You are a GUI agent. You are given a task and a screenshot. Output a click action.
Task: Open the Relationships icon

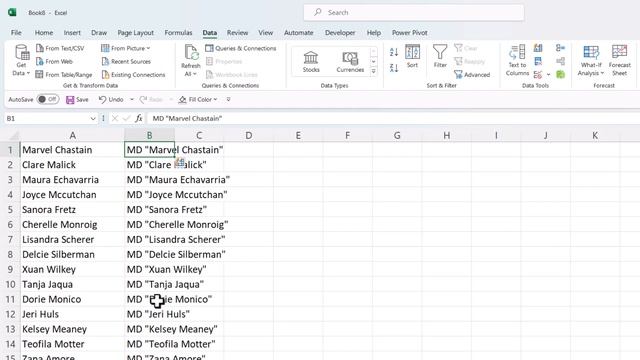[560, 61]
